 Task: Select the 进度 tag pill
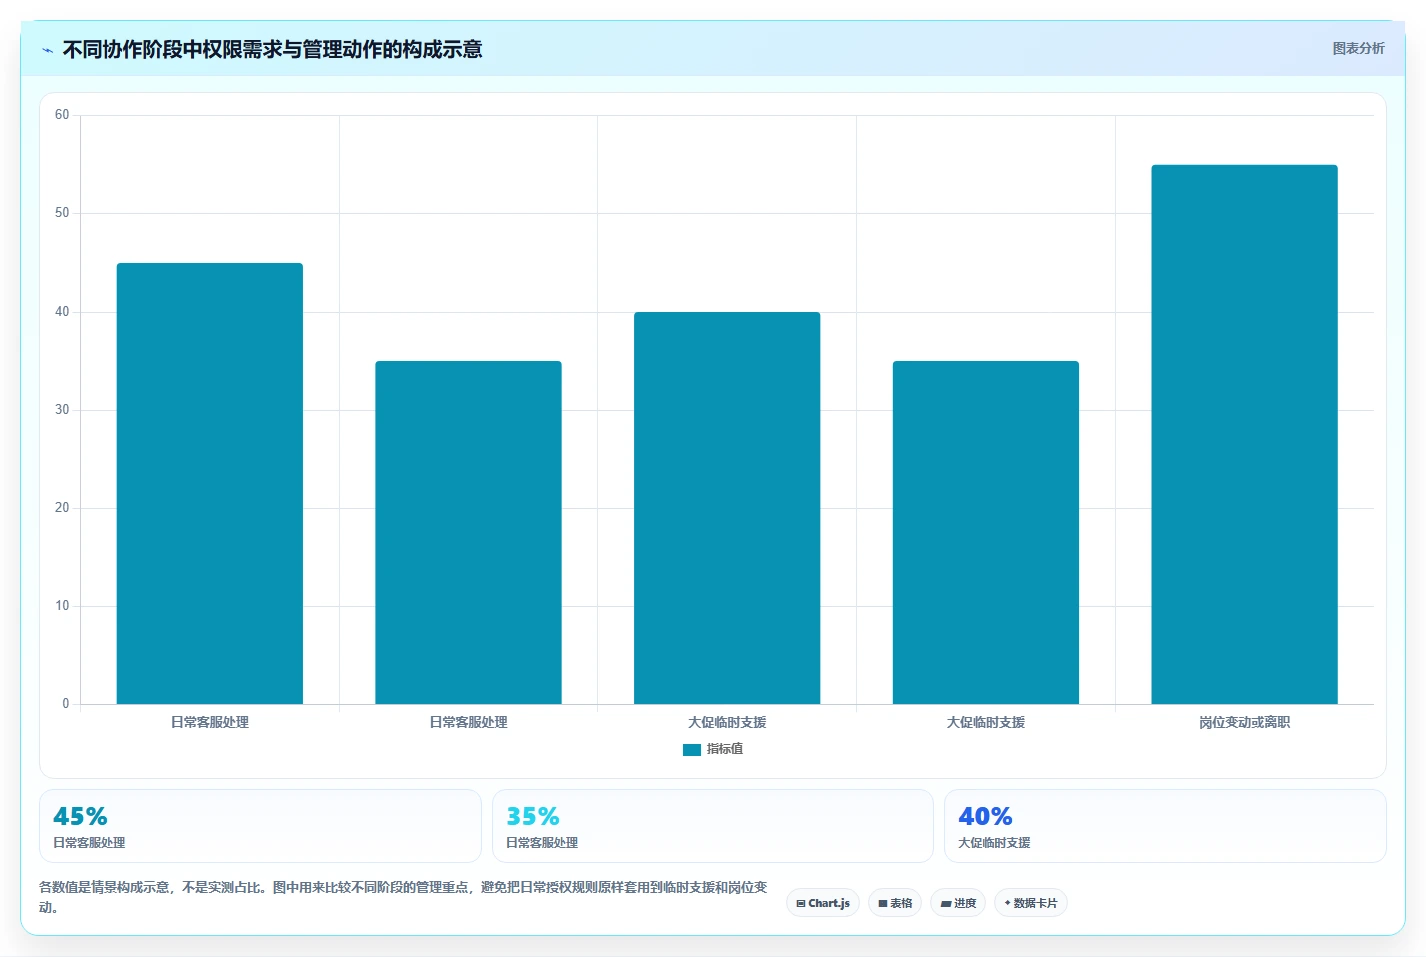(x=958, y=903)
